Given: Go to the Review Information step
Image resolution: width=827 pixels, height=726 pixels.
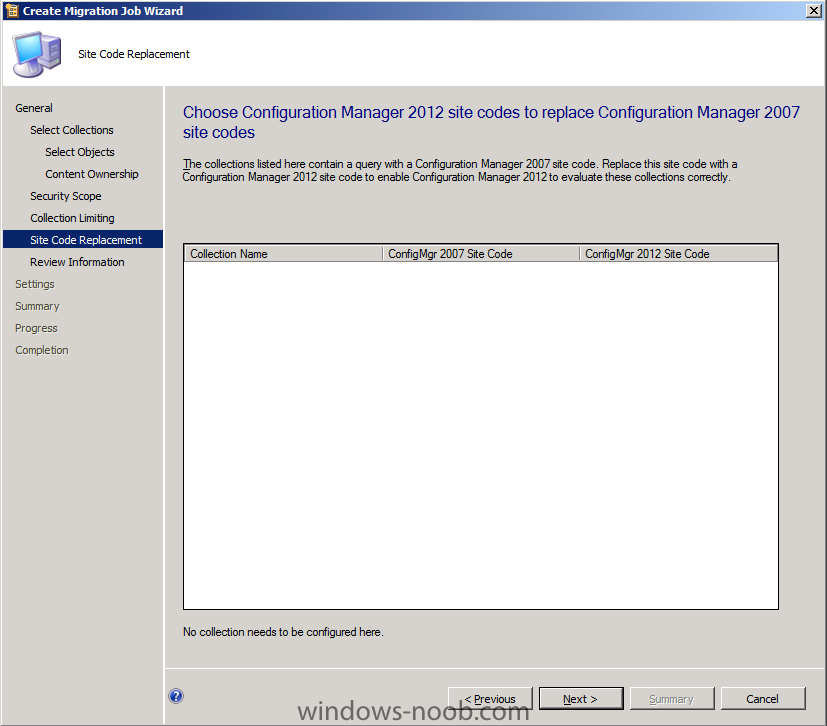Looking at the screenshot, I should [77, 262].
